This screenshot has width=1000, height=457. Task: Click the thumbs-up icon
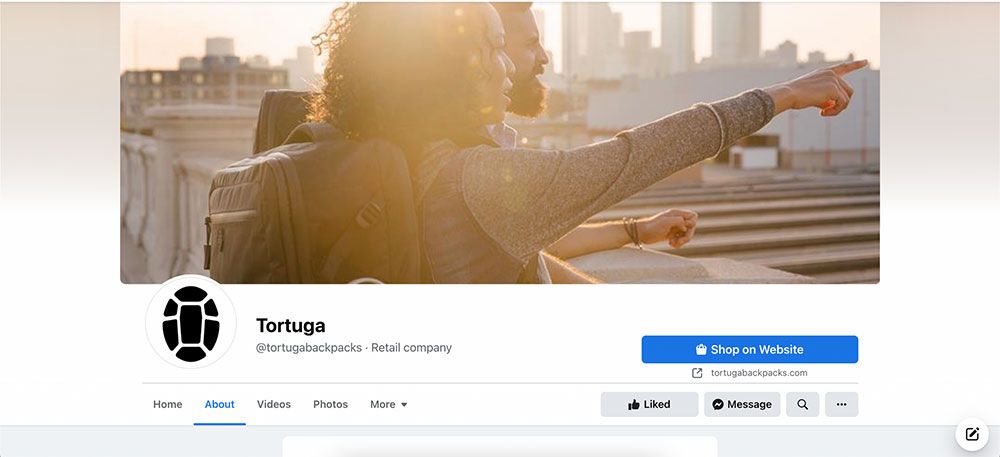tap(634, 404)
